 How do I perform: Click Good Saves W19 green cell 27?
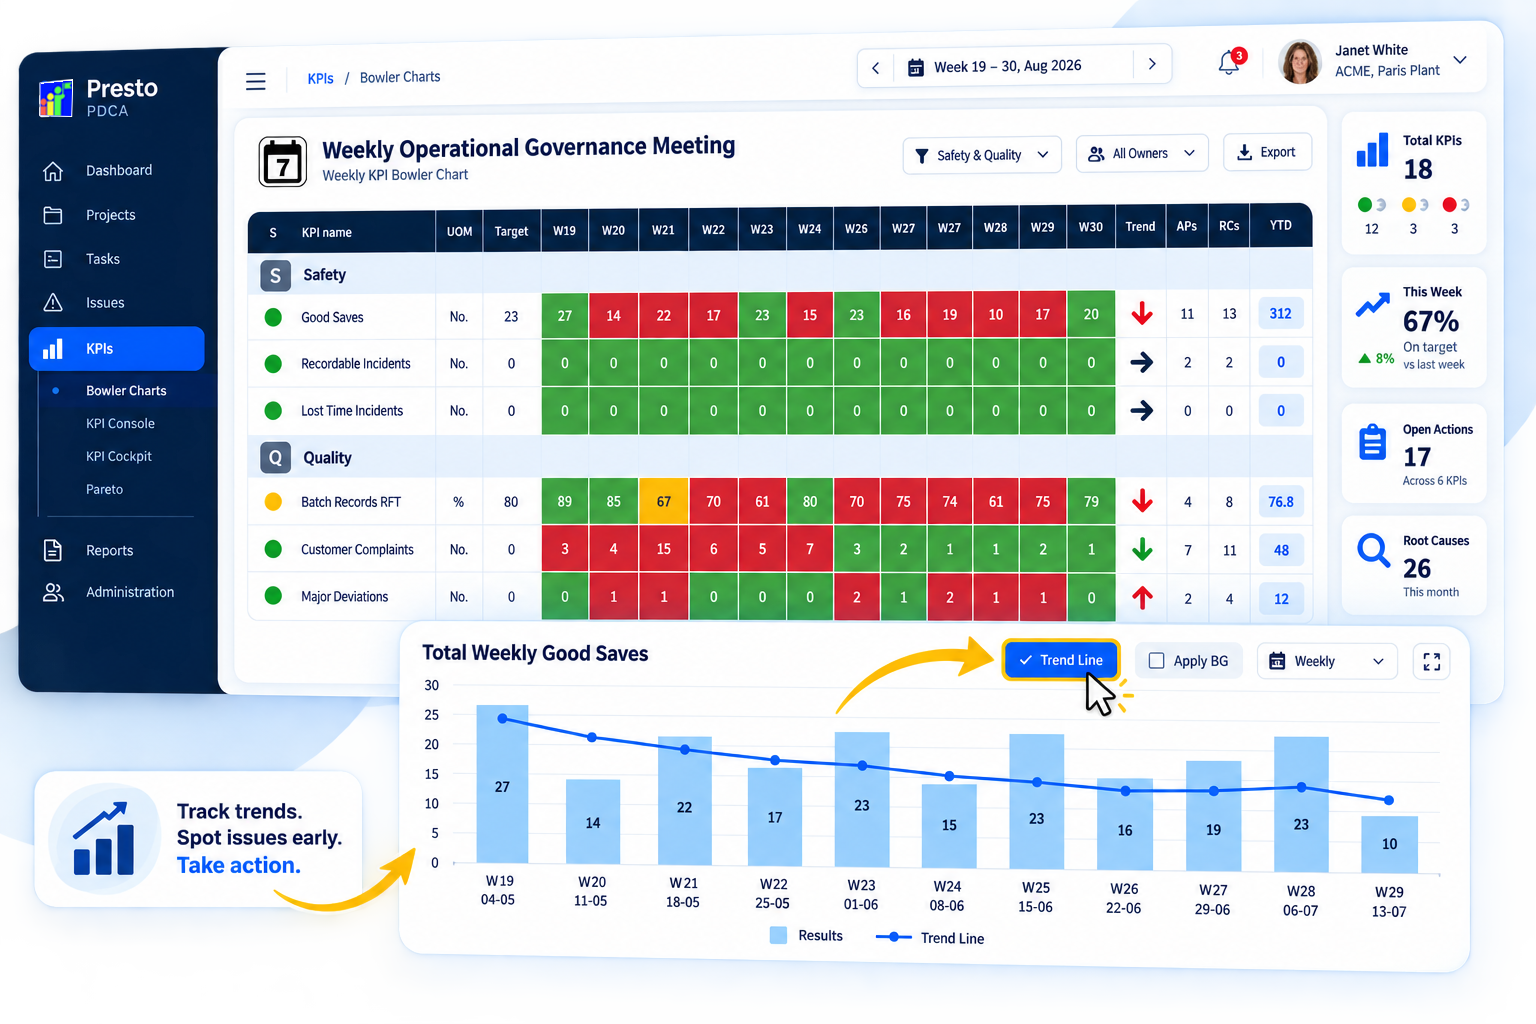565,315
